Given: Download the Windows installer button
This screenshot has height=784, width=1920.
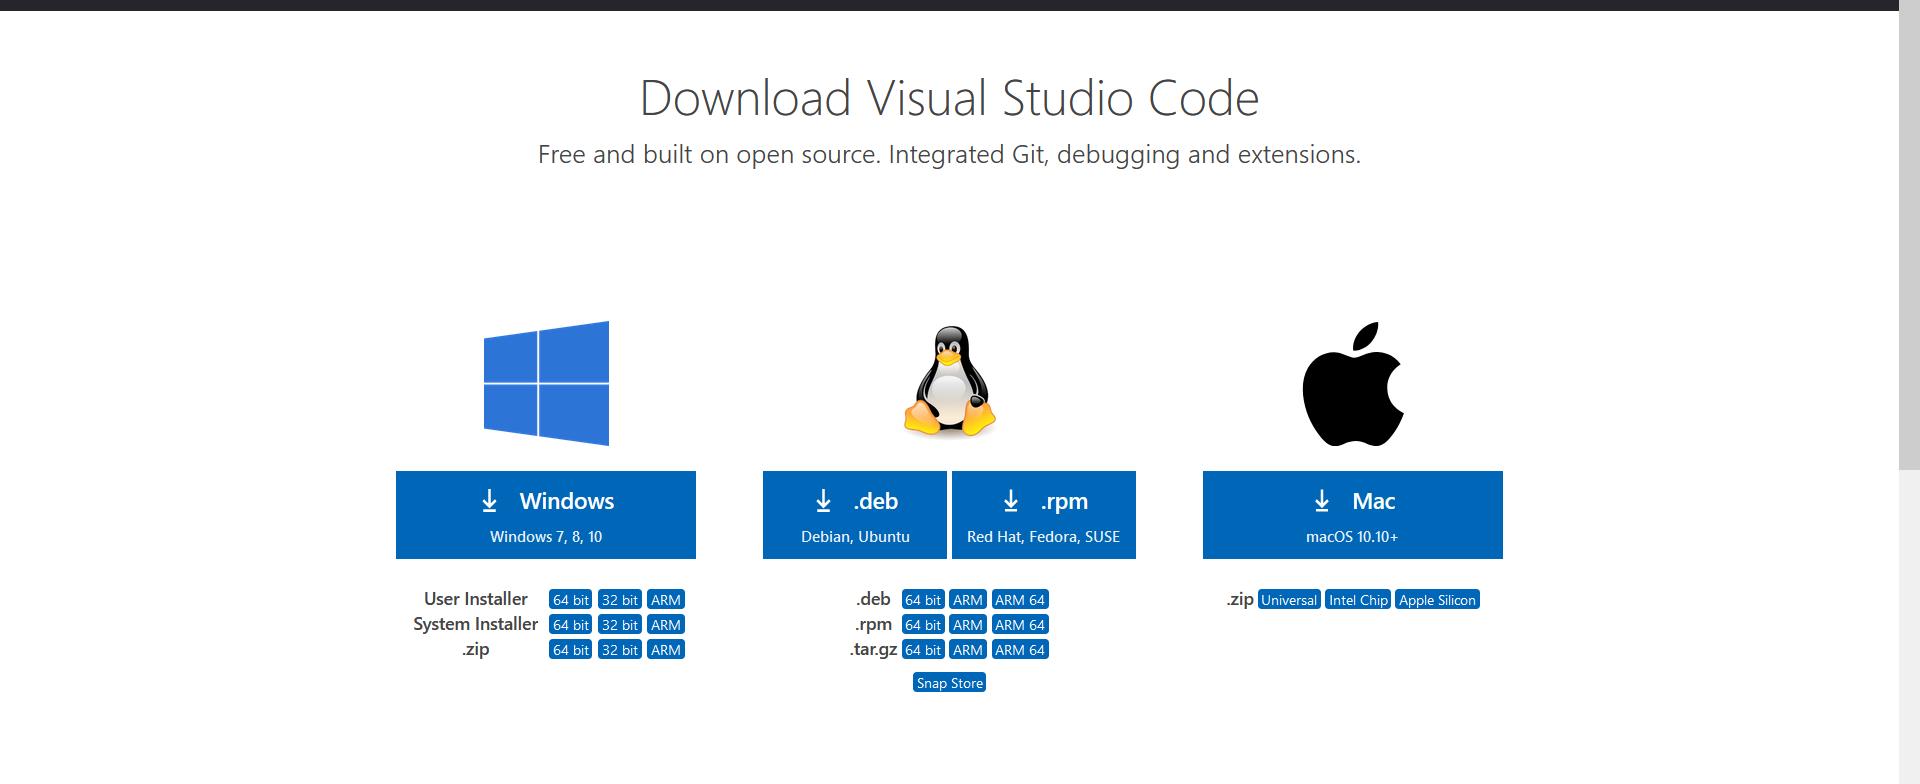Looking at the screenshot, I should 546,515.
